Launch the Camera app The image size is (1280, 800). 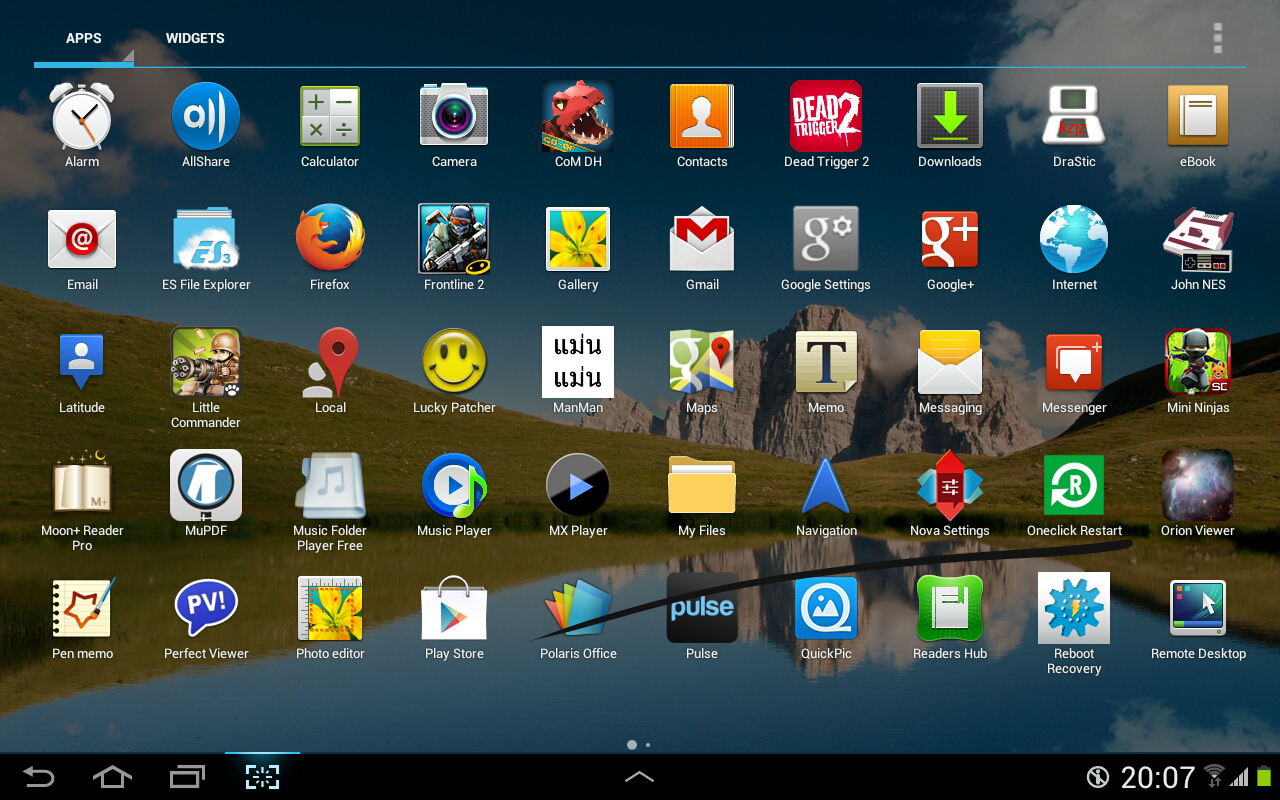(454, 116)
